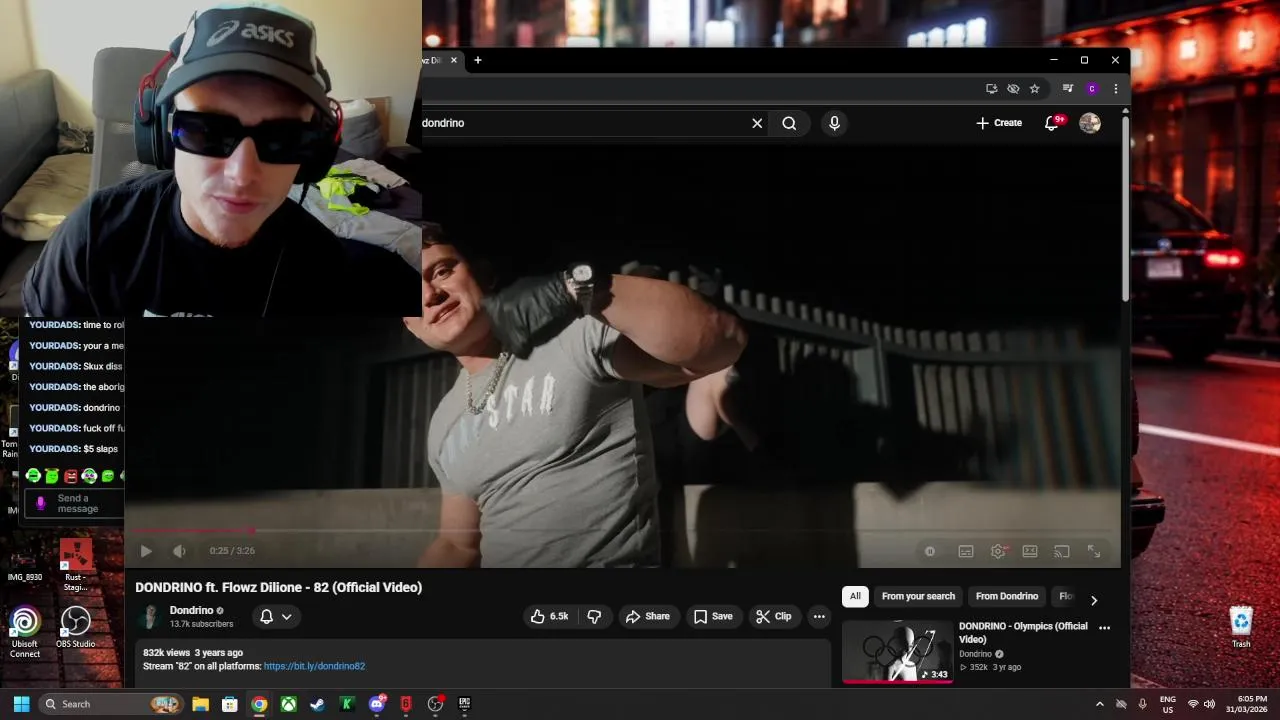
Task: Enter full screen mode
Action: pos(1094,551)
